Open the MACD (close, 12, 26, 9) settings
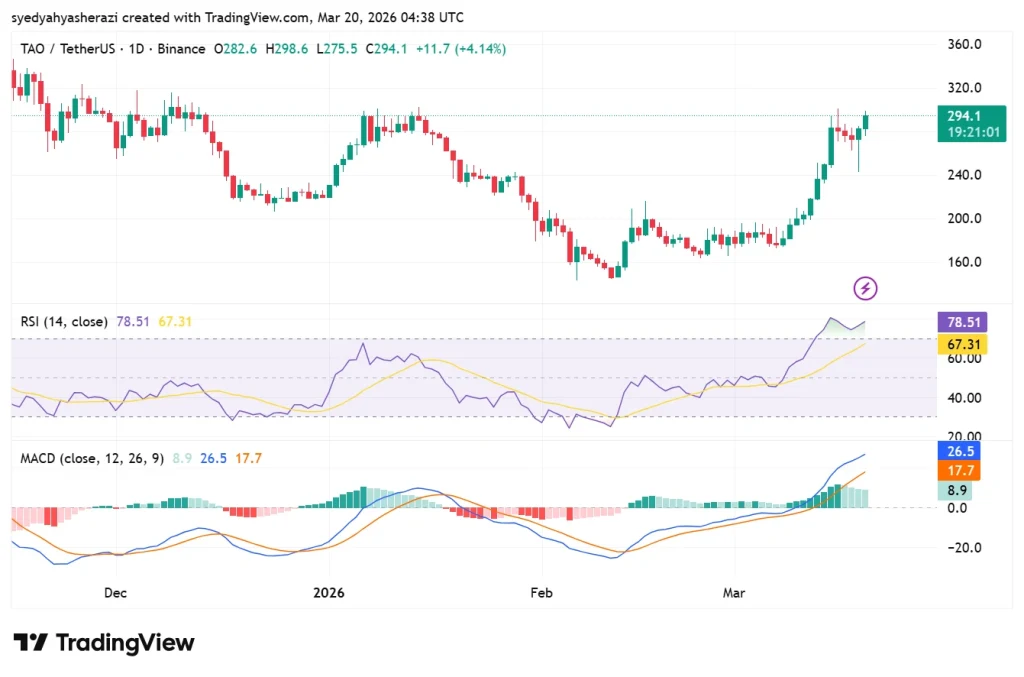 click(x=90, y=458)
